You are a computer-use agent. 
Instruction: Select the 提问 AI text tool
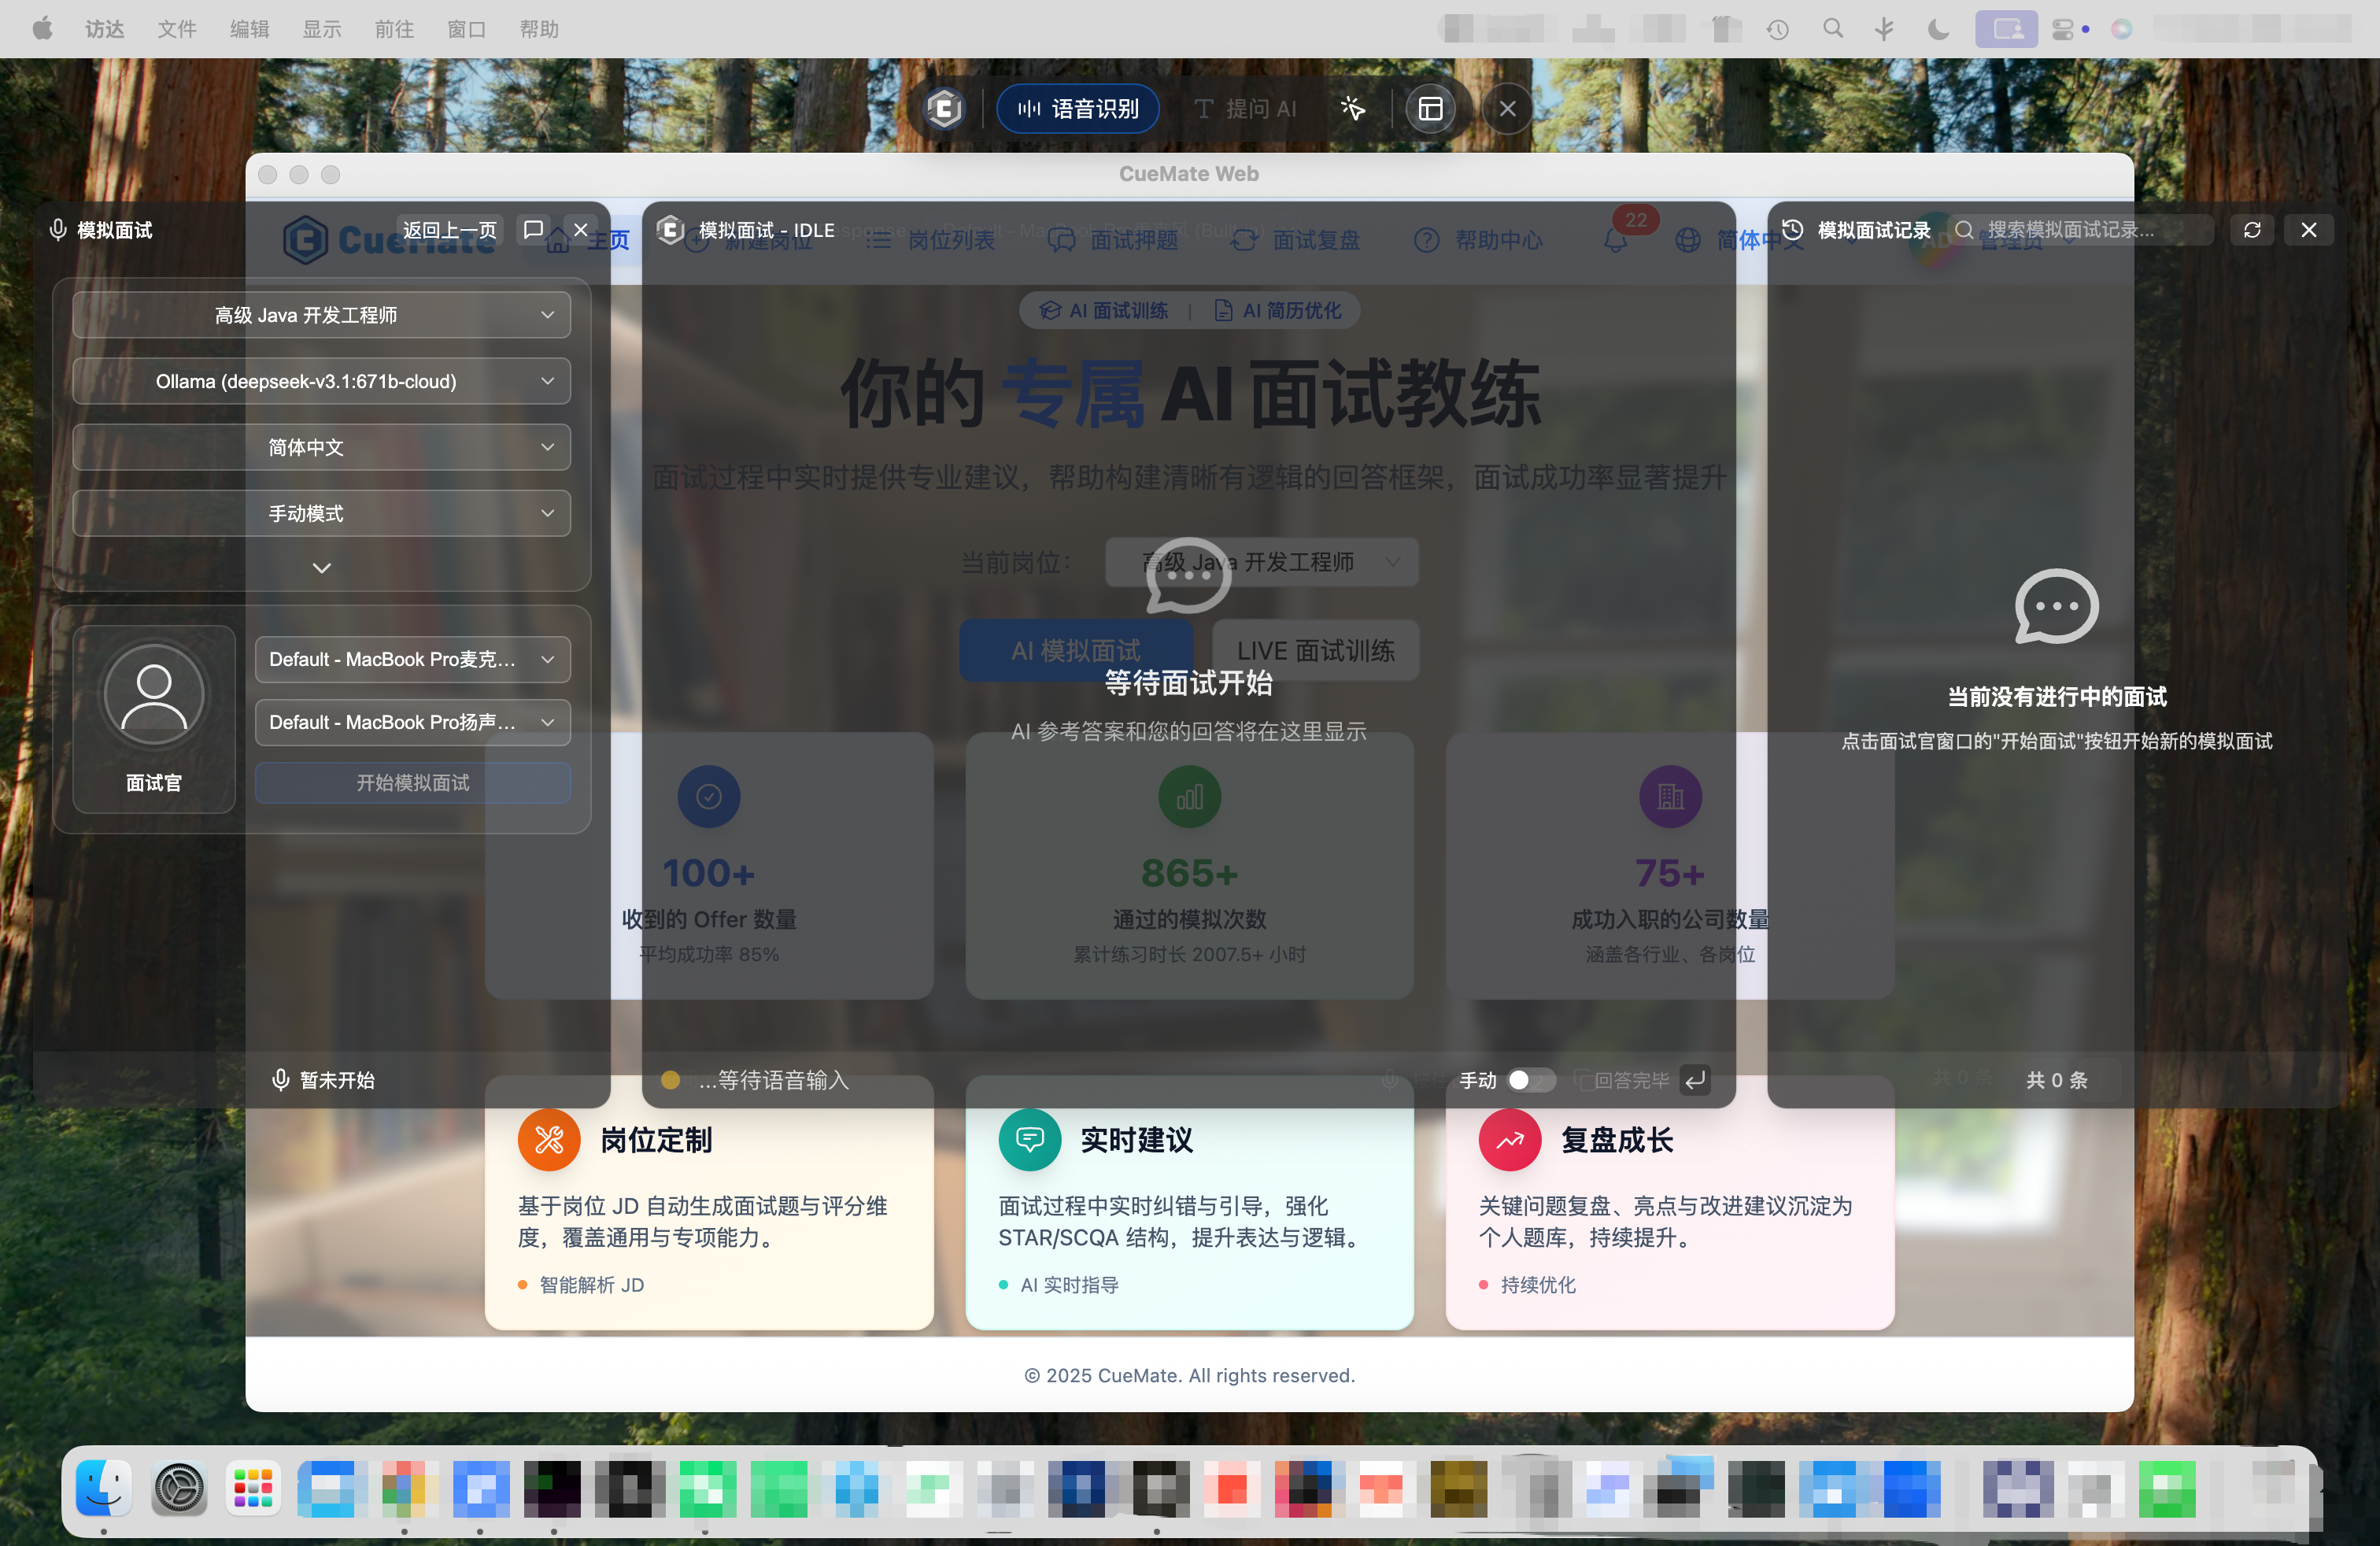coord(1244,108)
